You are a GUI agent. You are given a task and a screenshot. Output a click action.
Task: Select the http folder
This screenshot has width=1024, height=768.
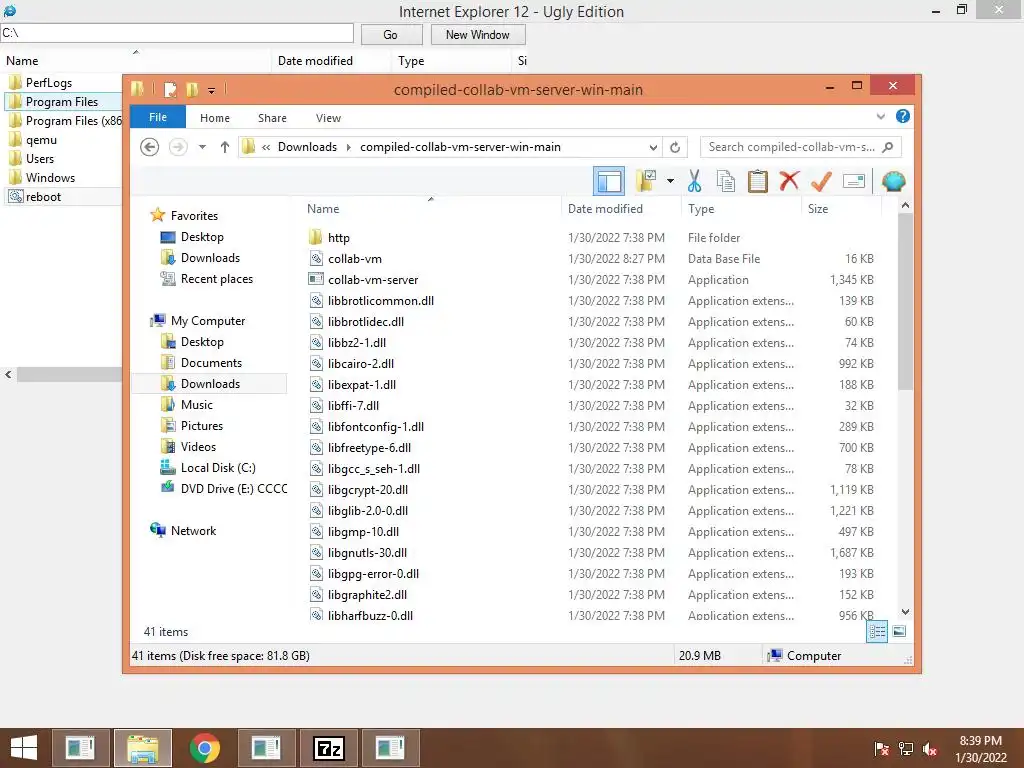(338, 238)
